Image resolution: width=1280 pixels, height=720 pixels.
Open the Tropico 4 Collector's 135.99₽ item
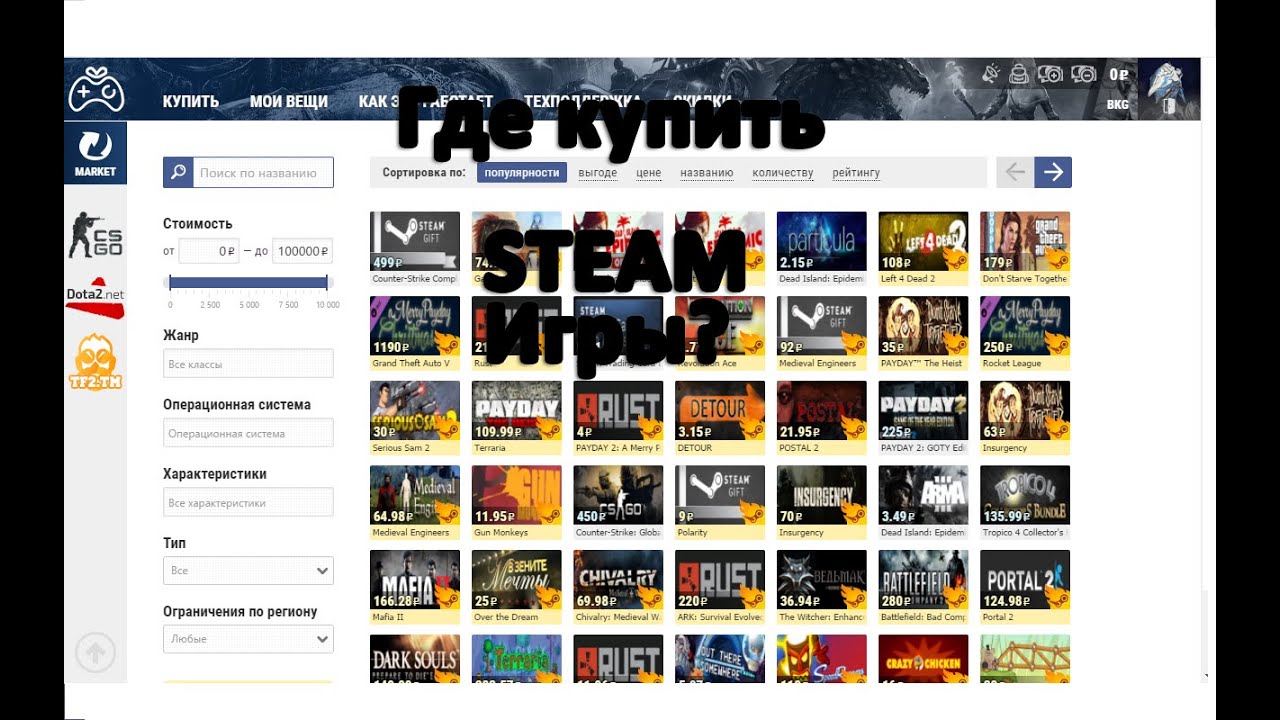pos(1025,503)
